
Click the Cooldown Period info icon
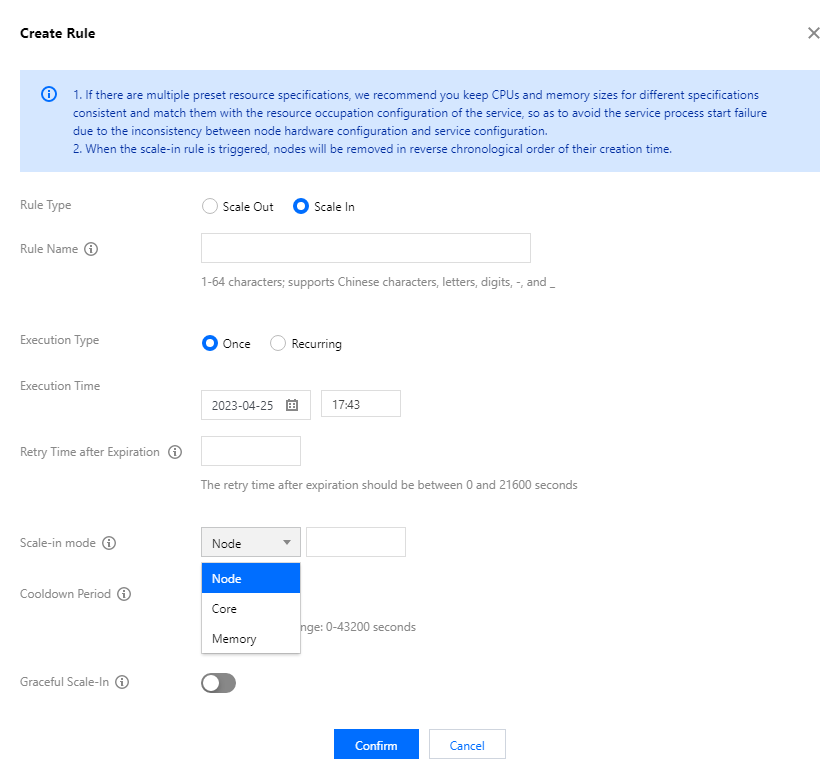point(124,594)
